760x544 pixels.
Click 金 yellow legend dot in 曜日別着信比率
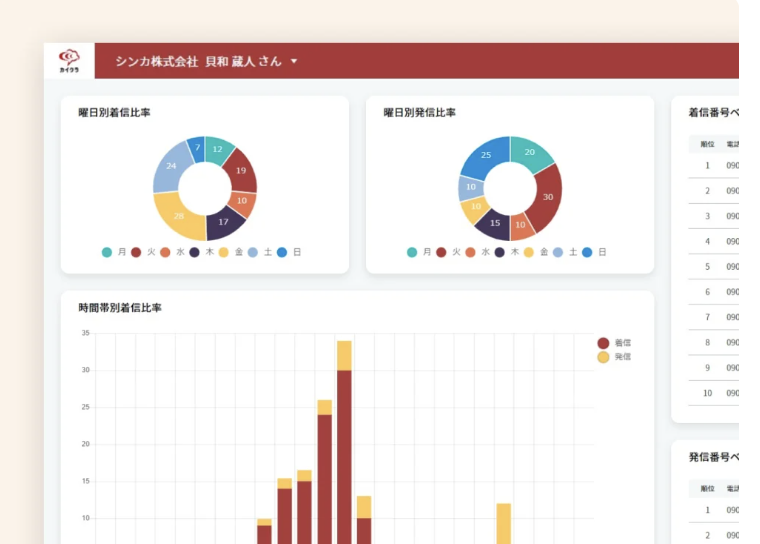point(224,253)
